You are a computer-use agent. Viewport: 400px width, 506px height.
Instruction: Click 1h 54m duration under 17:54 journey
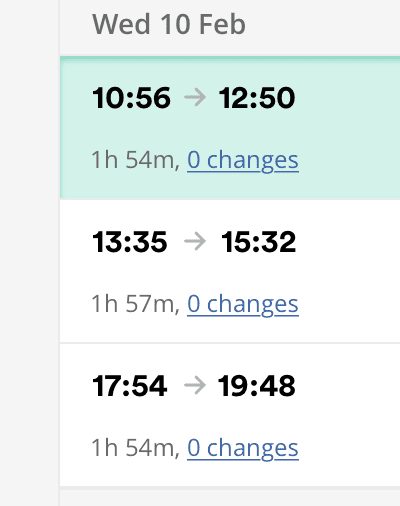(x=136, y=448)
